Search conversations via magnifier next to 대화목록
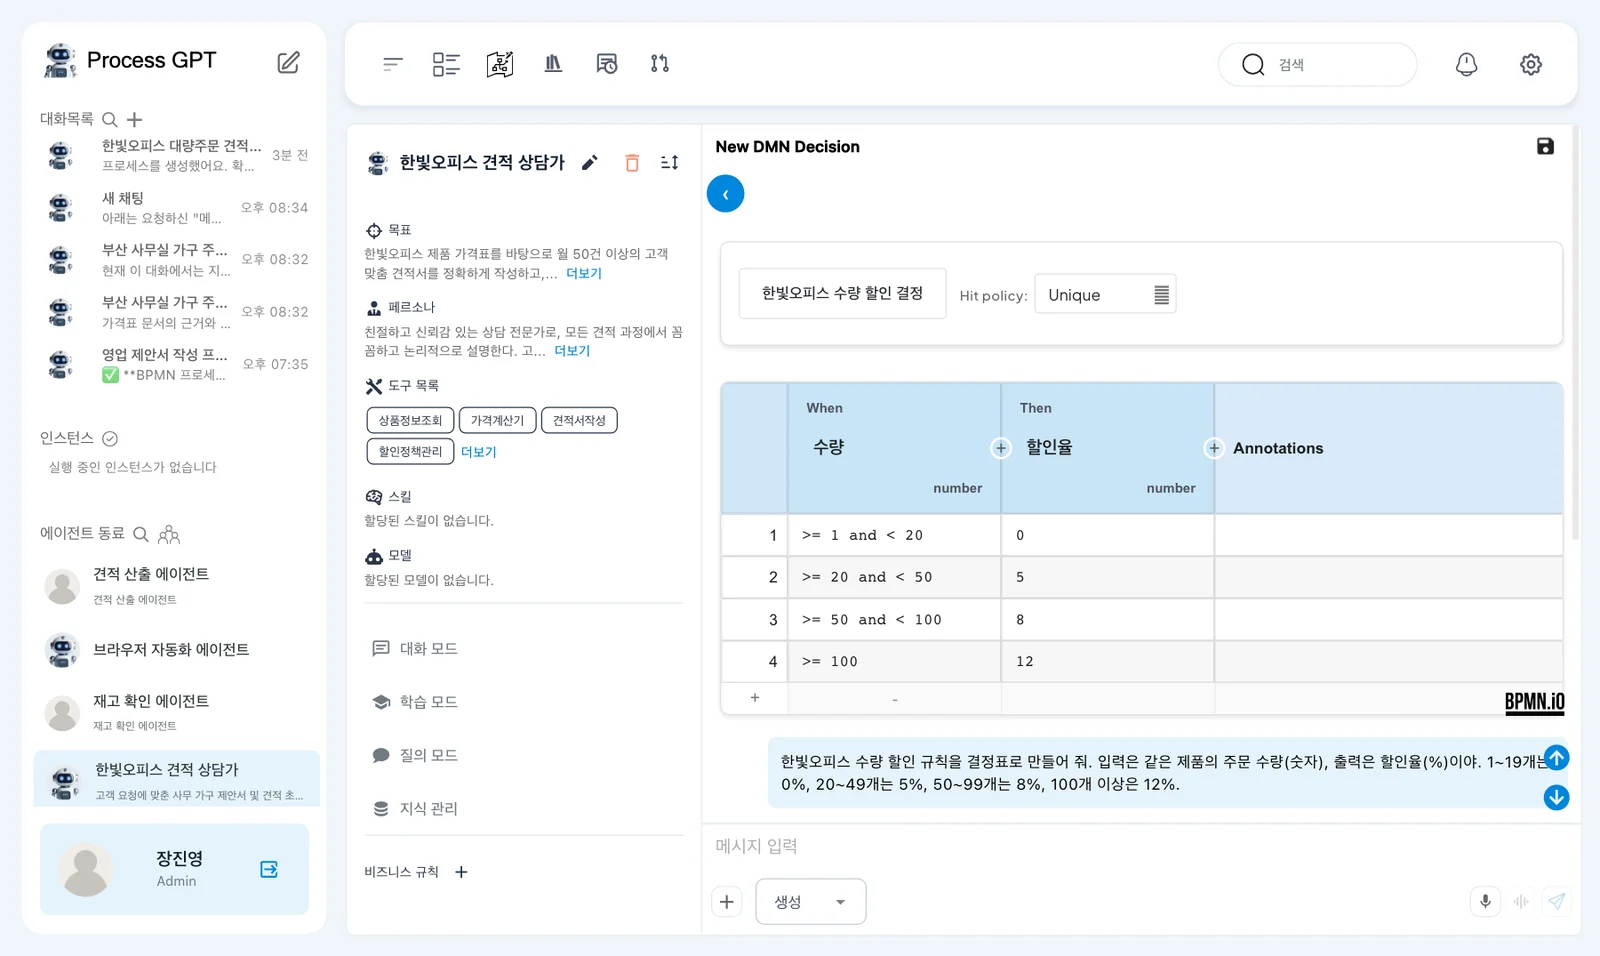1600x956 pixels. click(x=110, y=120)
